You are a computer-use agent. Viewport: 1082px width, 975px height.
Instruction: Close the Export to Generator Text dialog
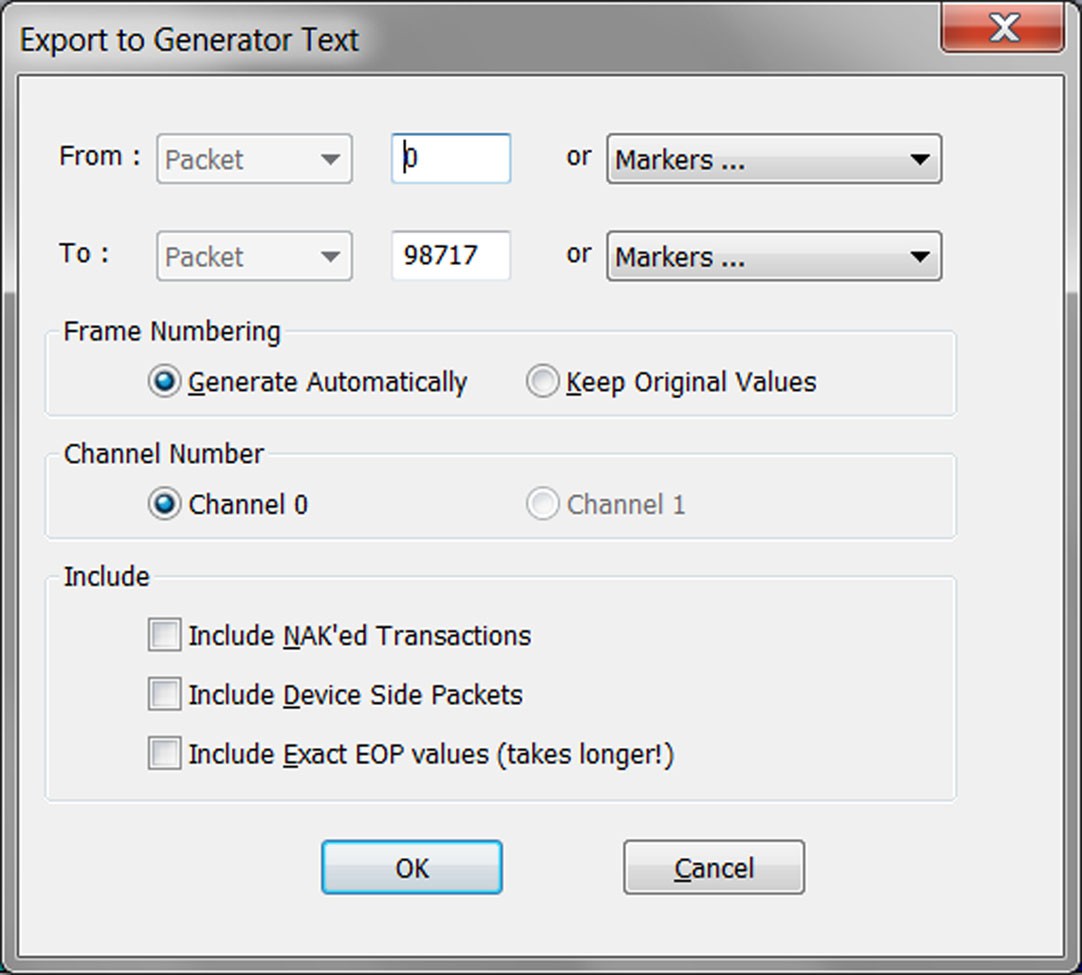(1003, 28)
